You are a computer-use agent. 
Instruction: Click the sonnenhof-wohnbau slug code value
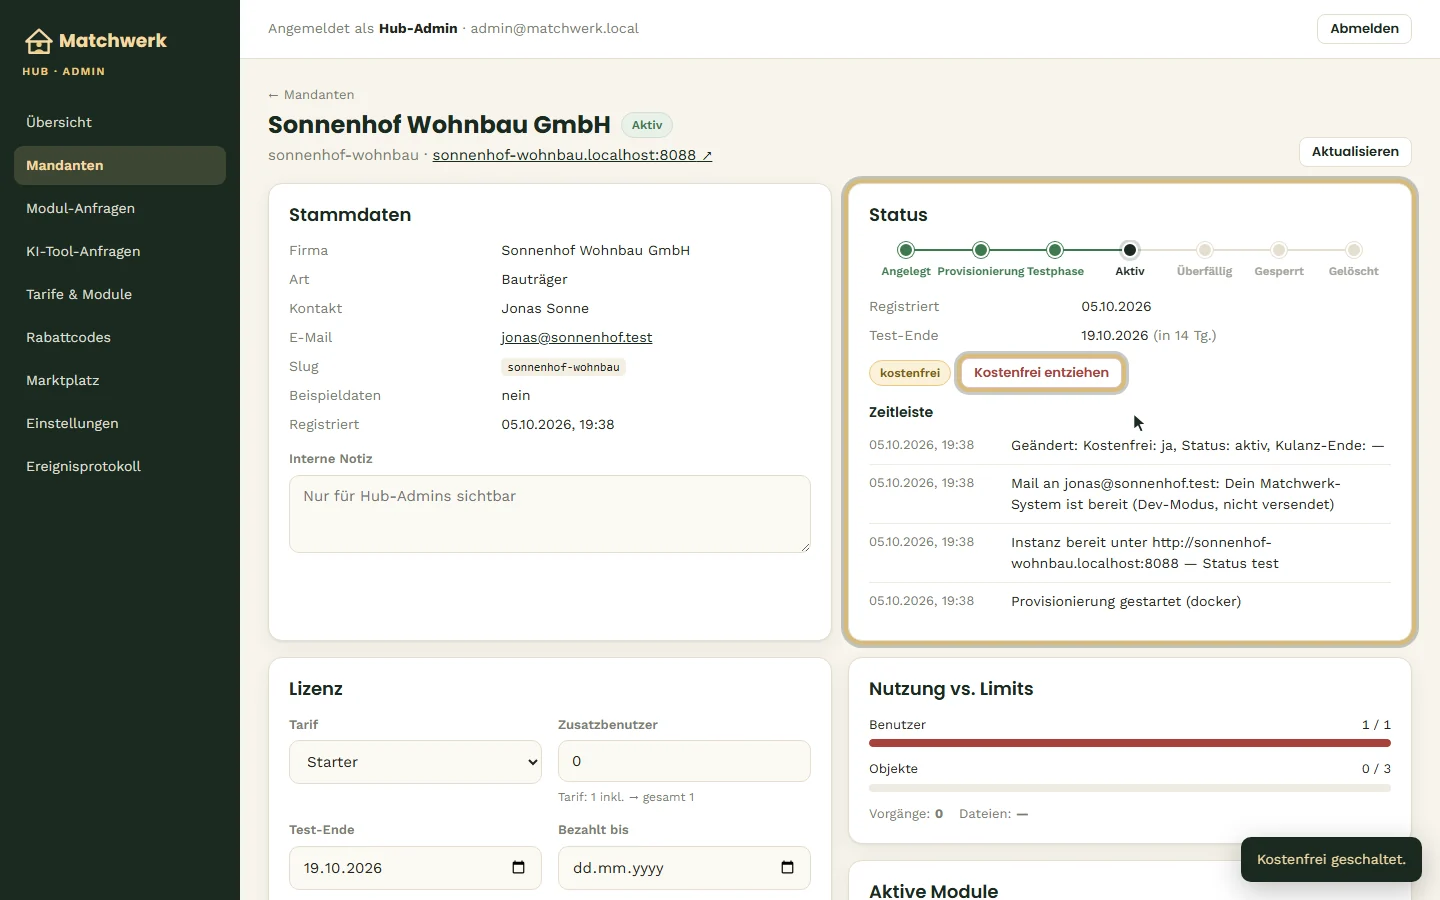coord(564,367)
